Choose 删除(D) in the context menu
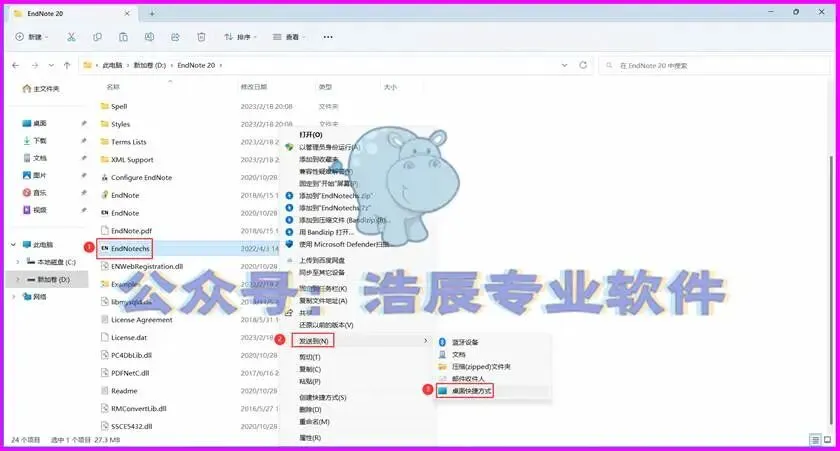The width and height of the screenshot is (840, 451). pyautogui.click(x=310, y=410)
